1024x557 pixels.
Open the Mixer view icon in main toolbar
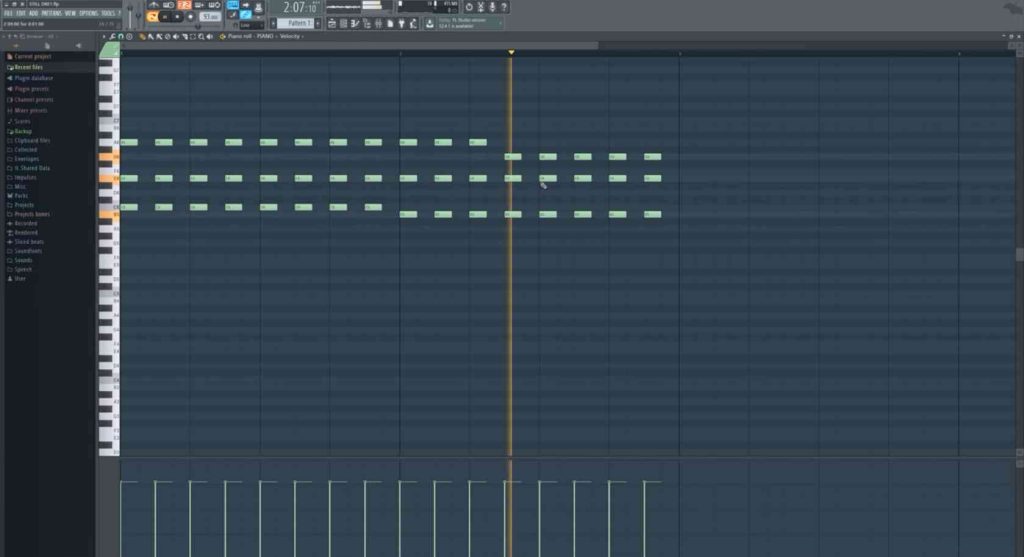378,24
